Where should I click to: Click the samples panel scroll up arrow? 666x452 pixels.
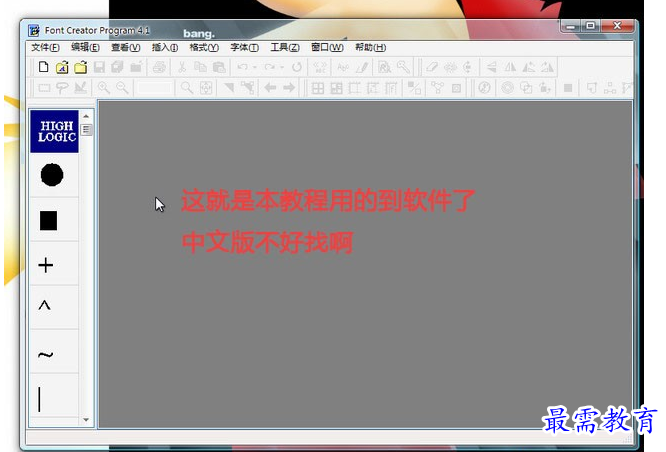click(x=86, y=116)
